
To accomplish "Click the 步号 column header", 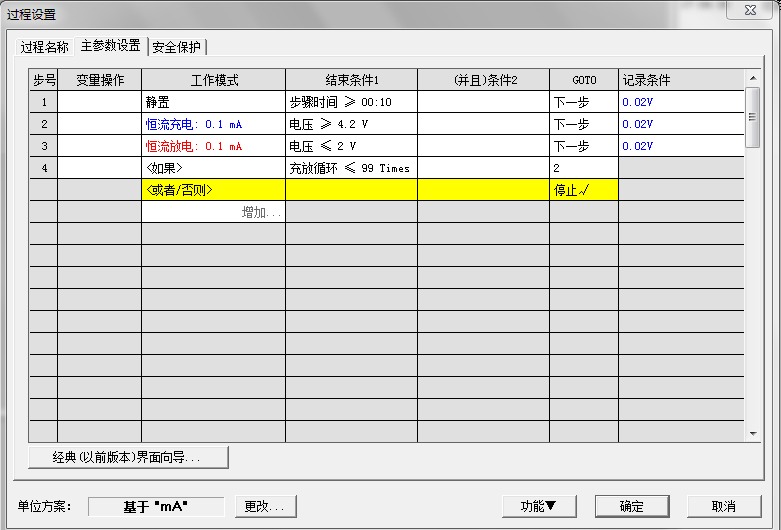I will click(x=44, y=80).
